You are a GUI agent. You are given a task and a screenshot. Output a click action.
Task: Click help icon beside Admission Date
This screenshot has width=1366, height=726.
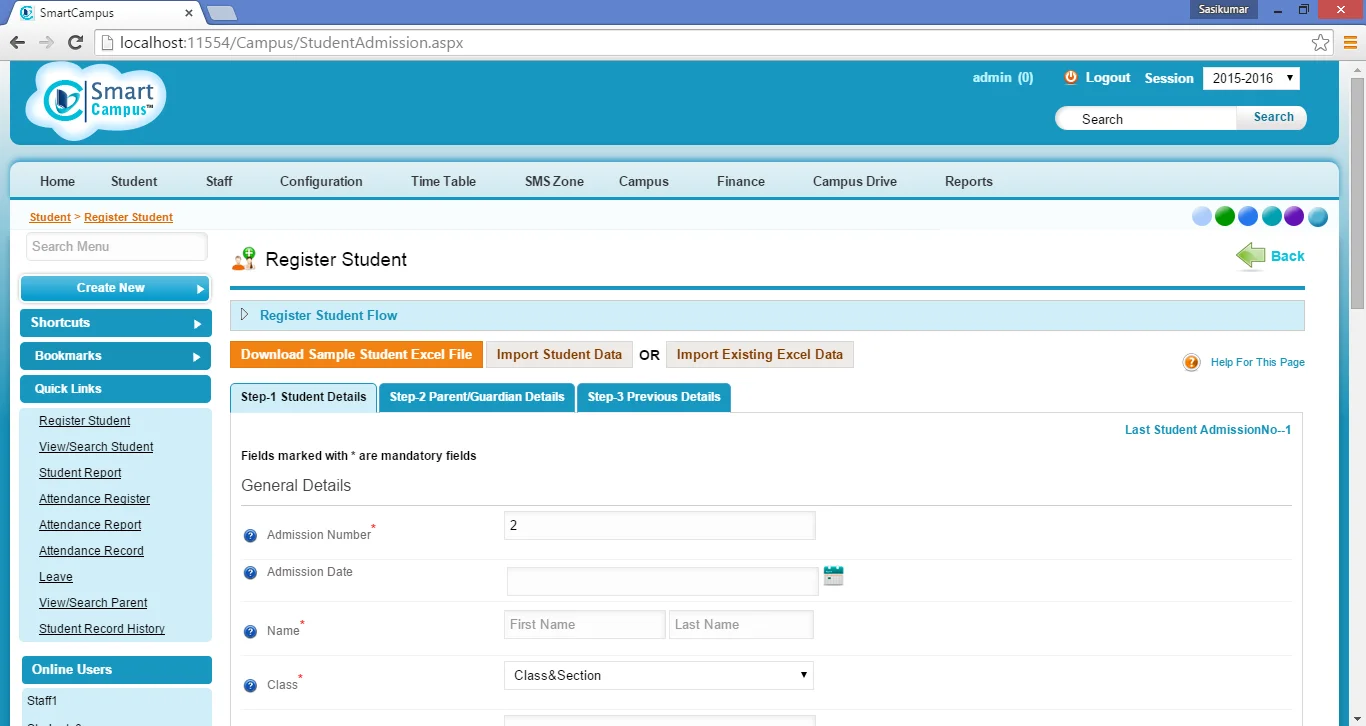[x=251, y=572]
